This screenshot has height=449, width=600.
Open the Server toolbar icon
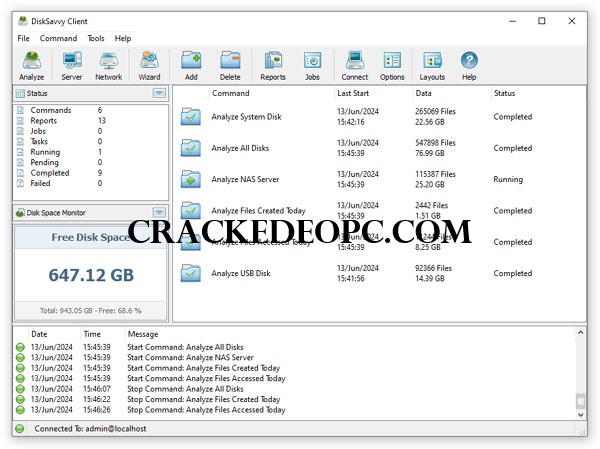coord(72,61)
